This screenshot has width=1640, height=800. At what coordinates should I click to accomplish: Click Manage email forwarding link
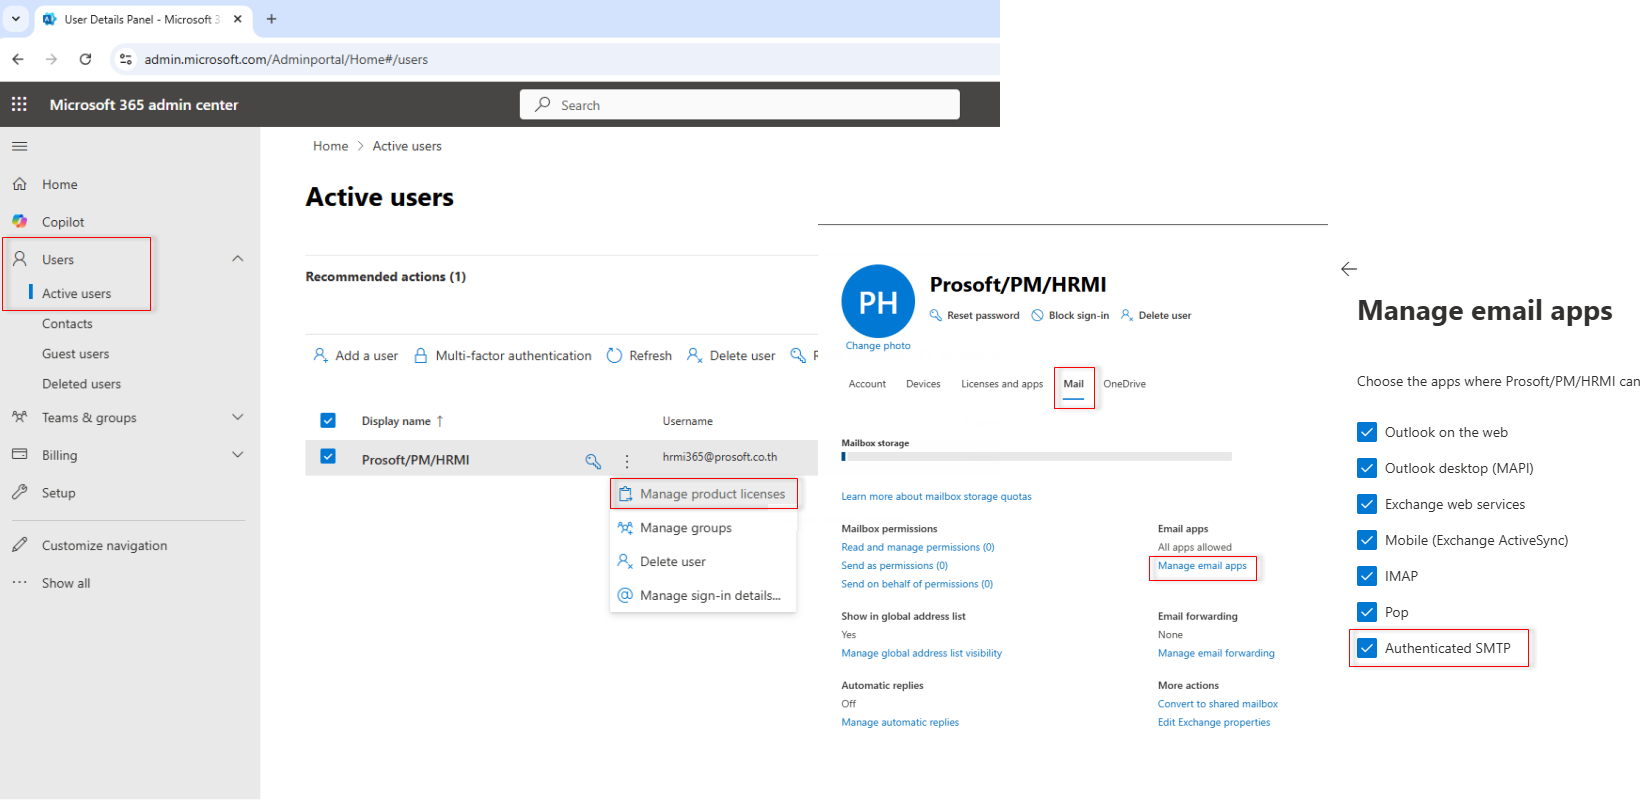click(1216, 653)
